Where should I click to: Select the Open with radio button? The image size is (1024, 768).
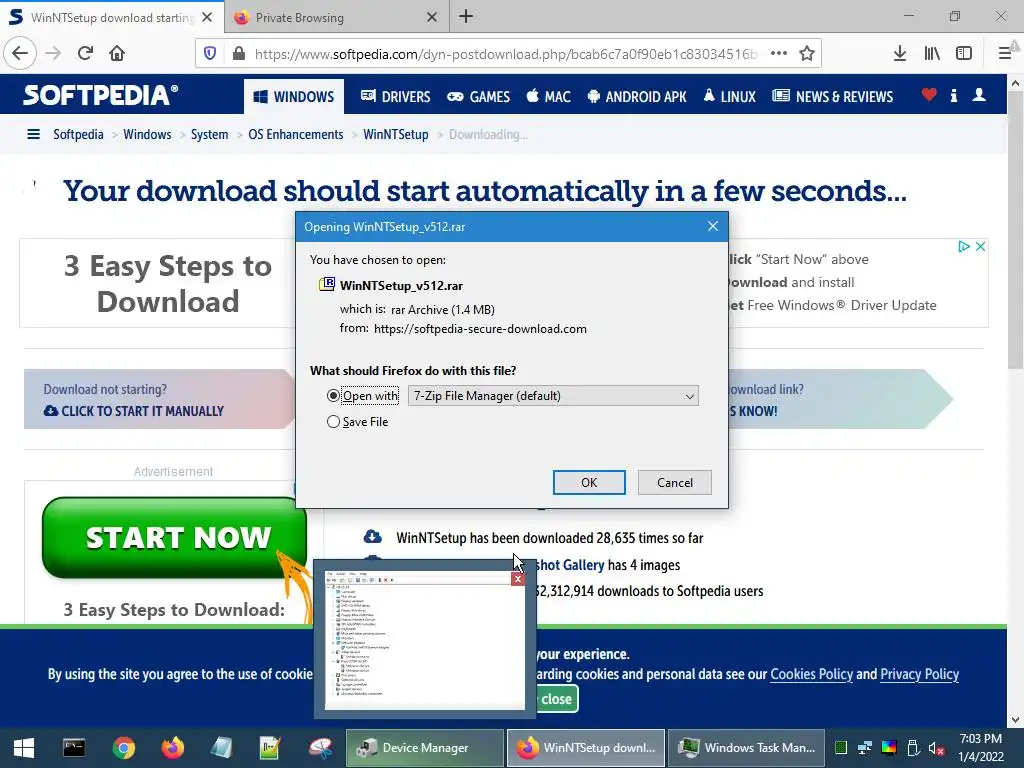[333, 396]
